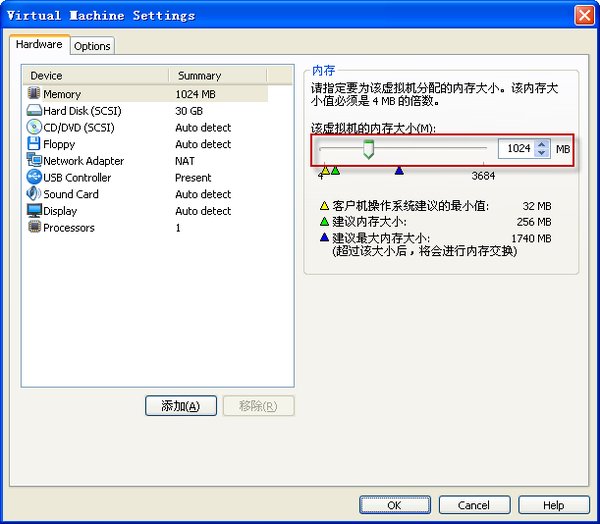Click the Floppy diskette icon
This screenshot has height=524, width=600.
tap(34, 144)
